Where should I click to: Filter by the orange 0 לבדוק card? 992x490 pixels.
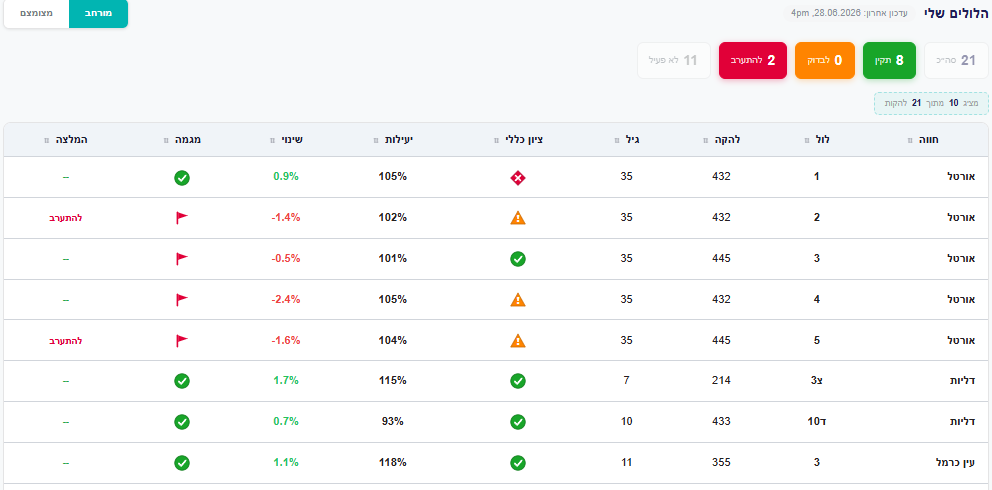[824, 61]
